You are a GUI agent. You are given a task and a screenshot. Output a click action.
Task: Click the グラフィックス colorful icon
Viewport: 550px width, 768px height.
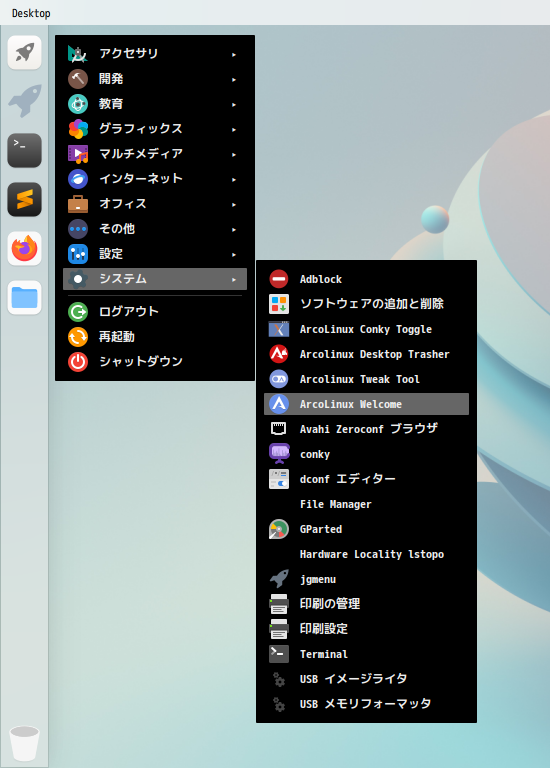tap(78, 129)
